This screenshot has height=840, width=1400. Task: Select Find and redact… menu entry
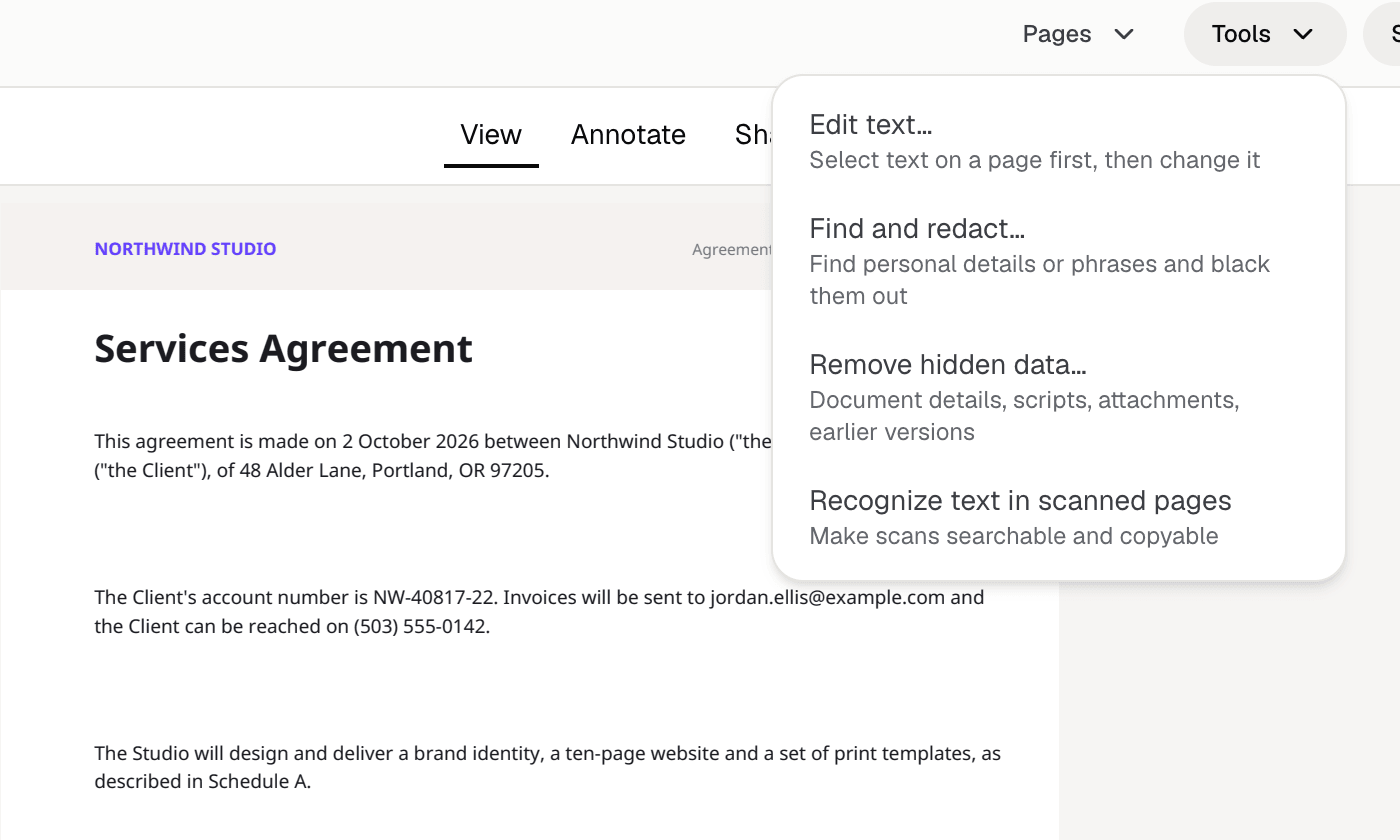coord(1059,261)
